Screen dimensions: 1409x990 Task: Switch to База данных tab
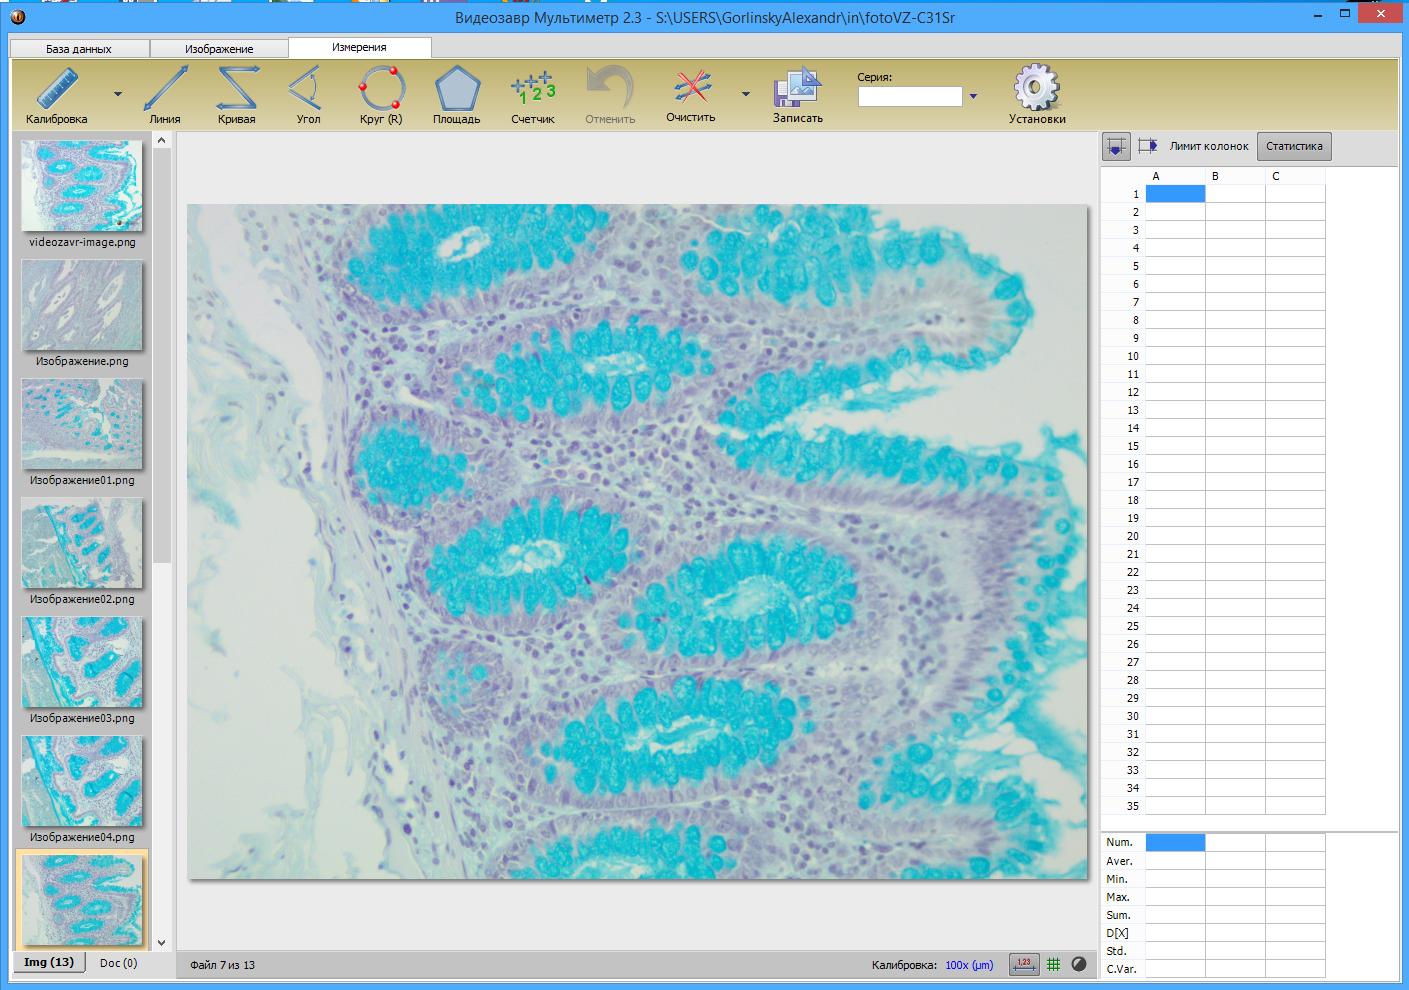79,49
